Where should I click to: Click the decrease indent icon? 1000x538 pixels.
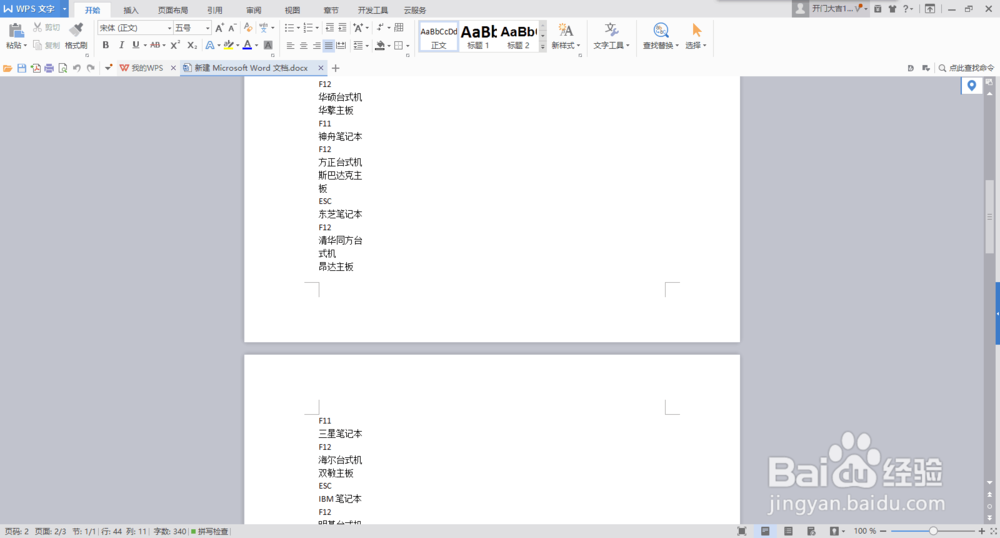tap(329, 27)
